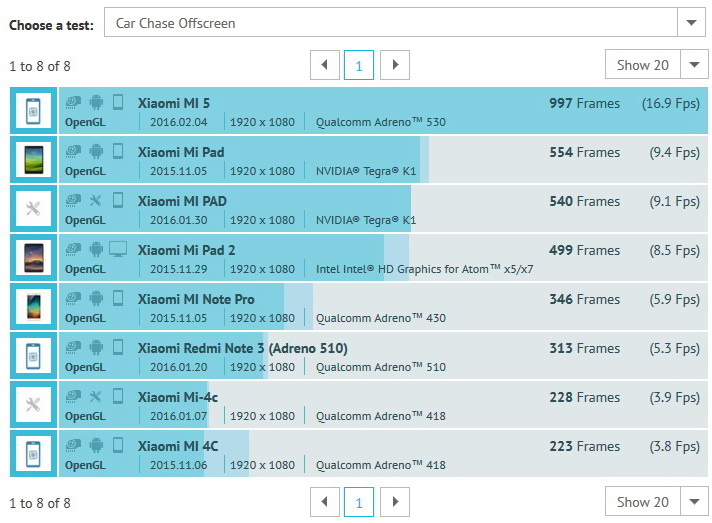Click GPU chip icon in MI Note Pro row

point(73,298)
